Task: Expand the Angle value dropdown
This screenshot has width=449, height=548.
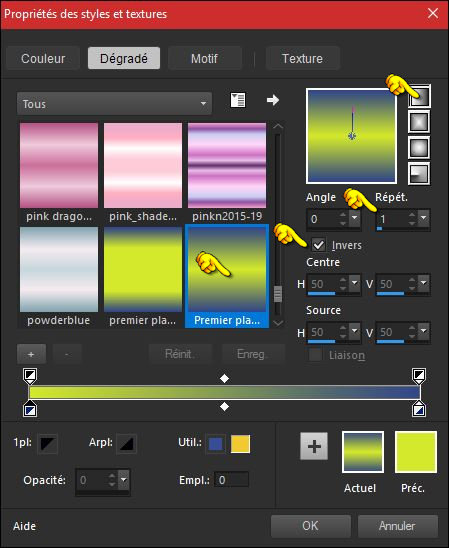Action: 355,218
